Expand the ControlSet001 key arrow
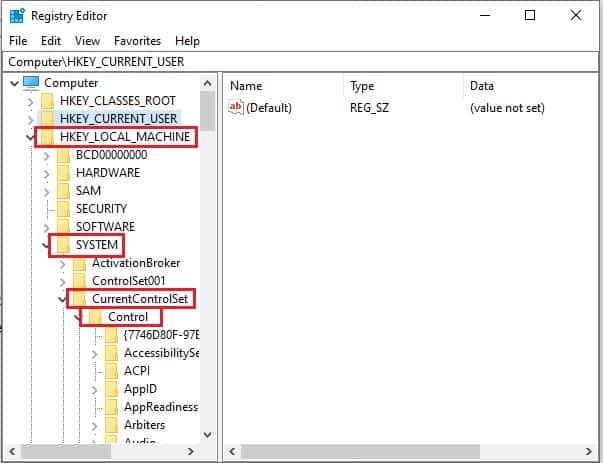Image resolution: width=603 pixels, height=463 pixels. pyautogui.click(x=63, y=281)
